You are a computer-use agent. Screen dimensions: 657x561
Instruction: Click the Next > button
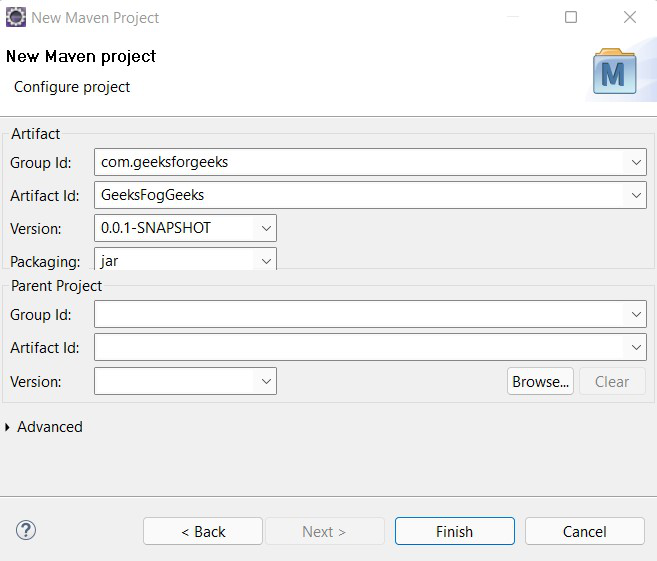click(325, 531)
